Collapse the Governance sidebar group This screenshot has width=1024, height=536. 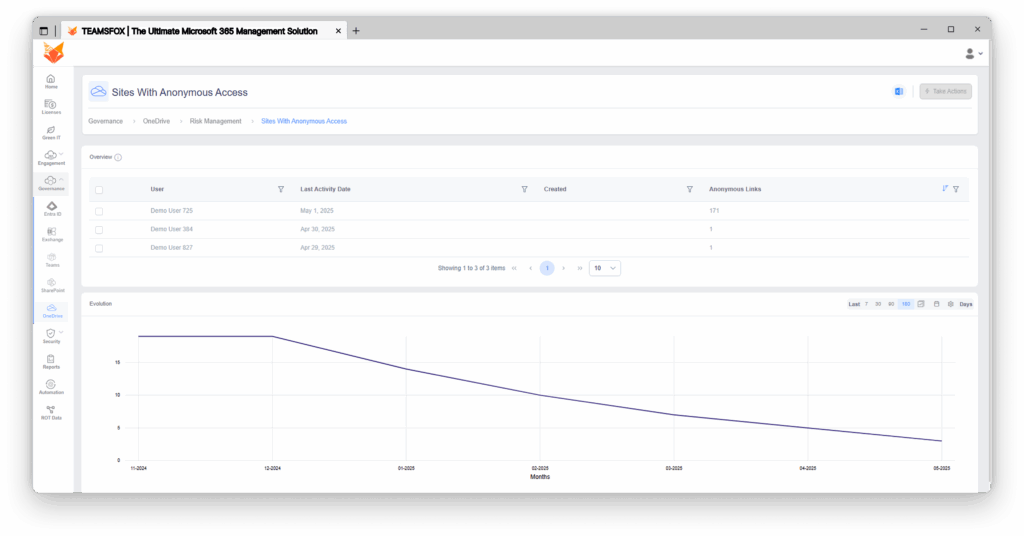tap(61, 180)
